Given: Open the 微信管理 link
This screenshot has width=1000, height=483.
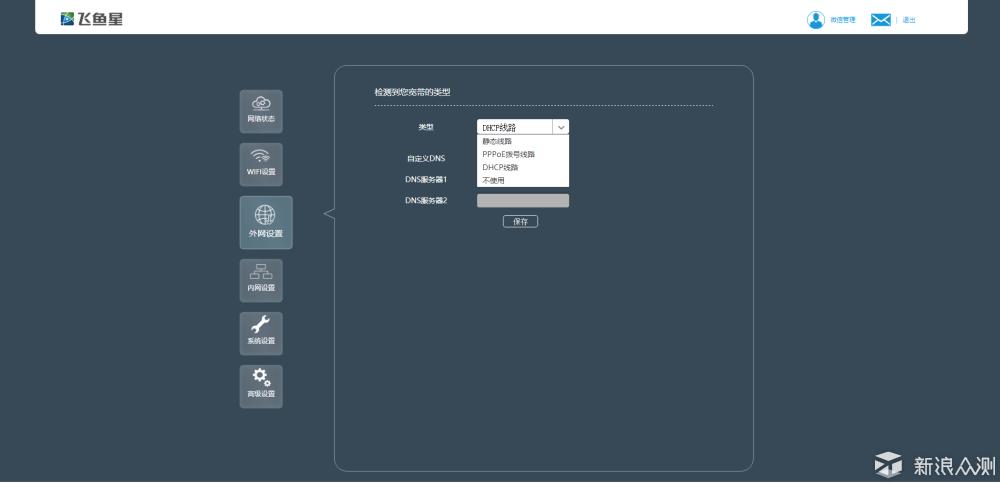Looking at the screenshot, I should click(x=842, y=20).
